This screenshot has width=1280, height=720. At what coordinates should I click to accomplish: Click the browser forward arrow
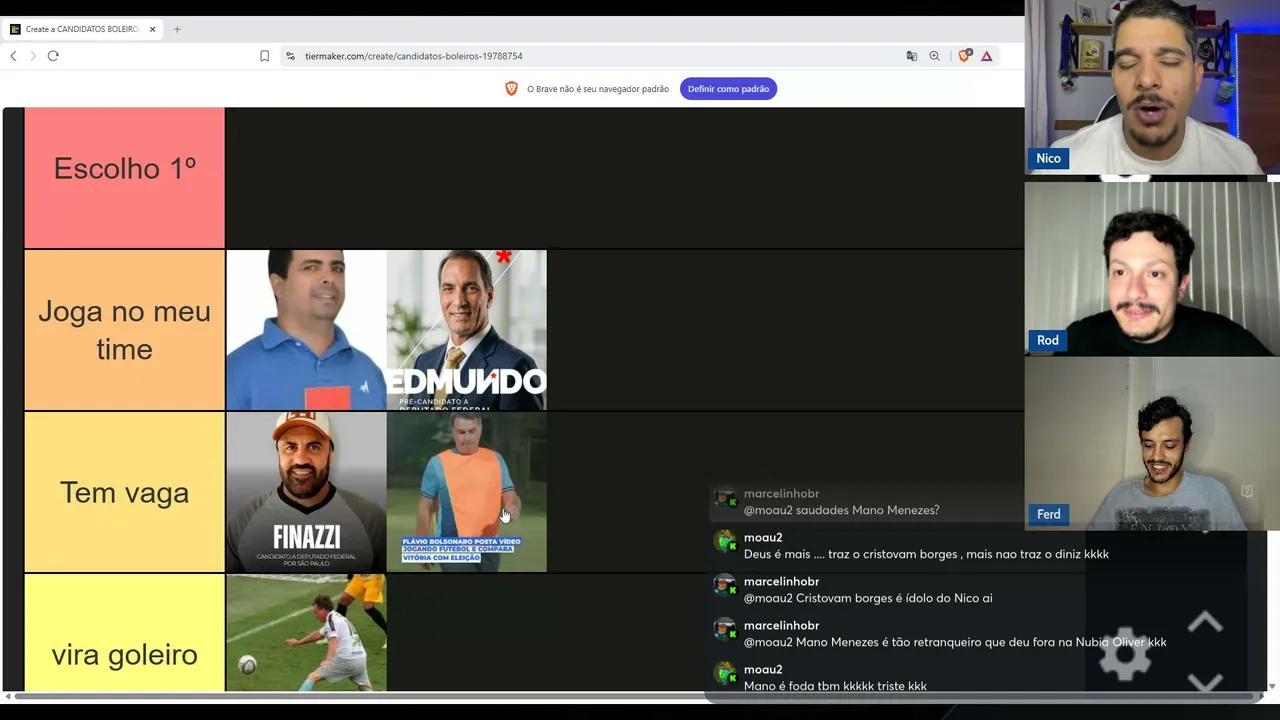(33, 56)
